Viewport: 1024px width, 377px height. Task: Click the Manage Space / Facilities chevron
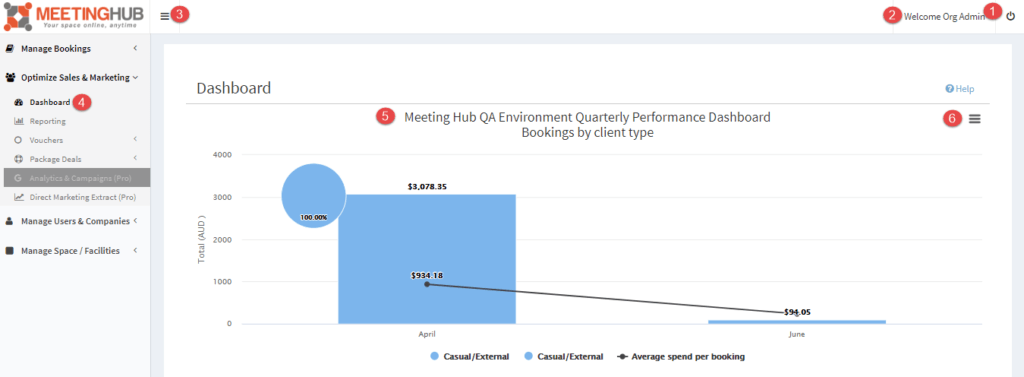click(135, 250)
